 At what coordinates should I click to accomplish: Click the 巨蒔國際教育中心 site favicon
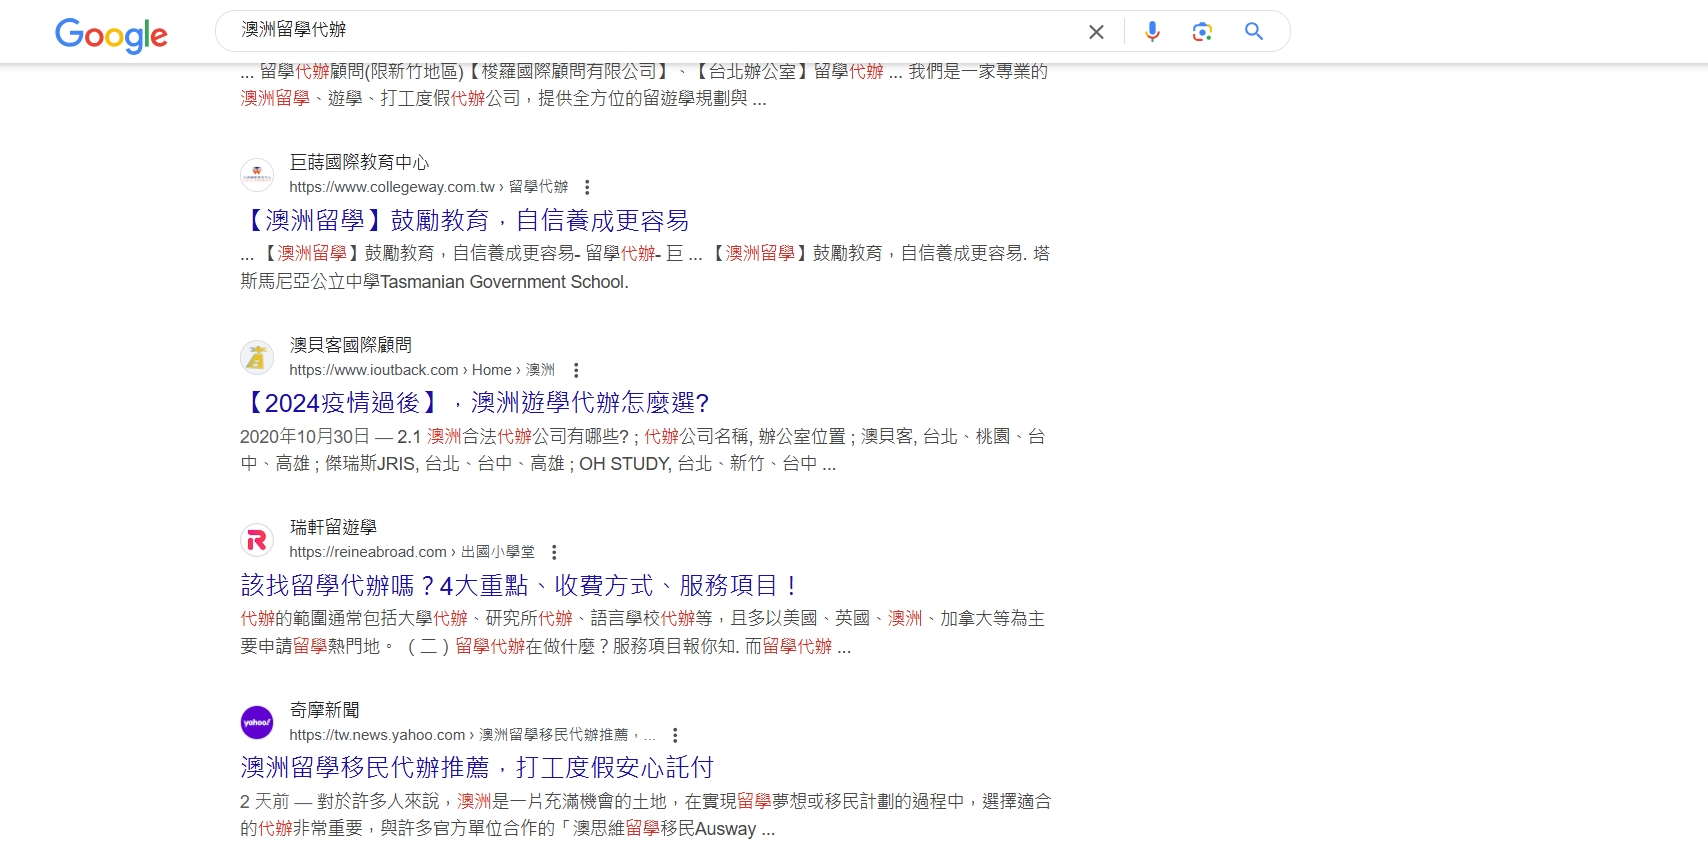[x=257, y=175]
